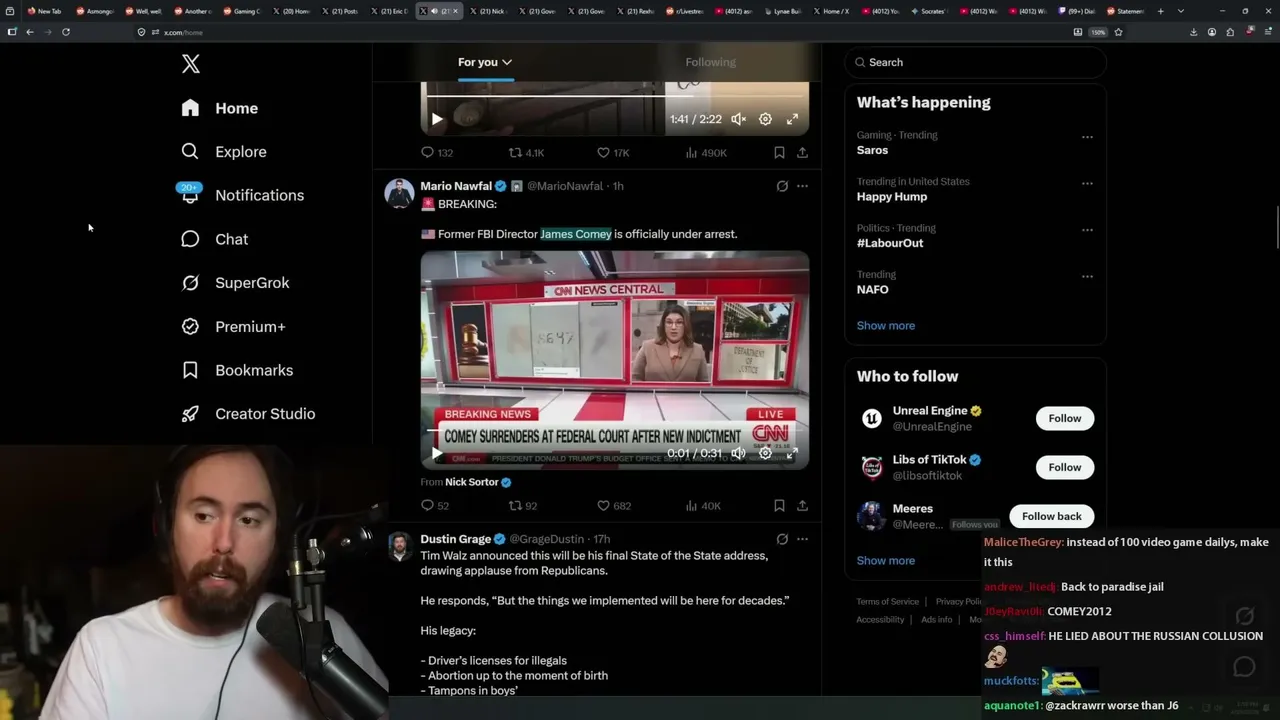
Task: Reload the page in the browser toolbar
Action: click(66, 32)
